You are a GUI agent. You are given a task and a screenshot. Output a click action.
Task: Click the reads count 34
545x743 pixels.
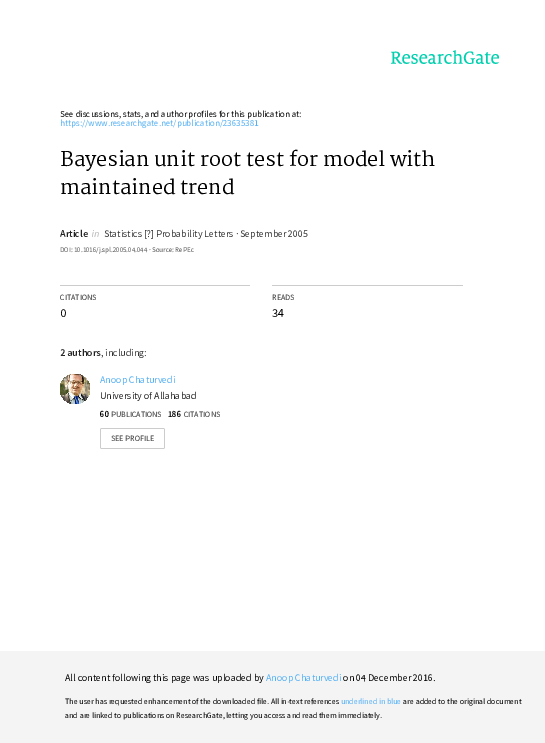[278, 313]
